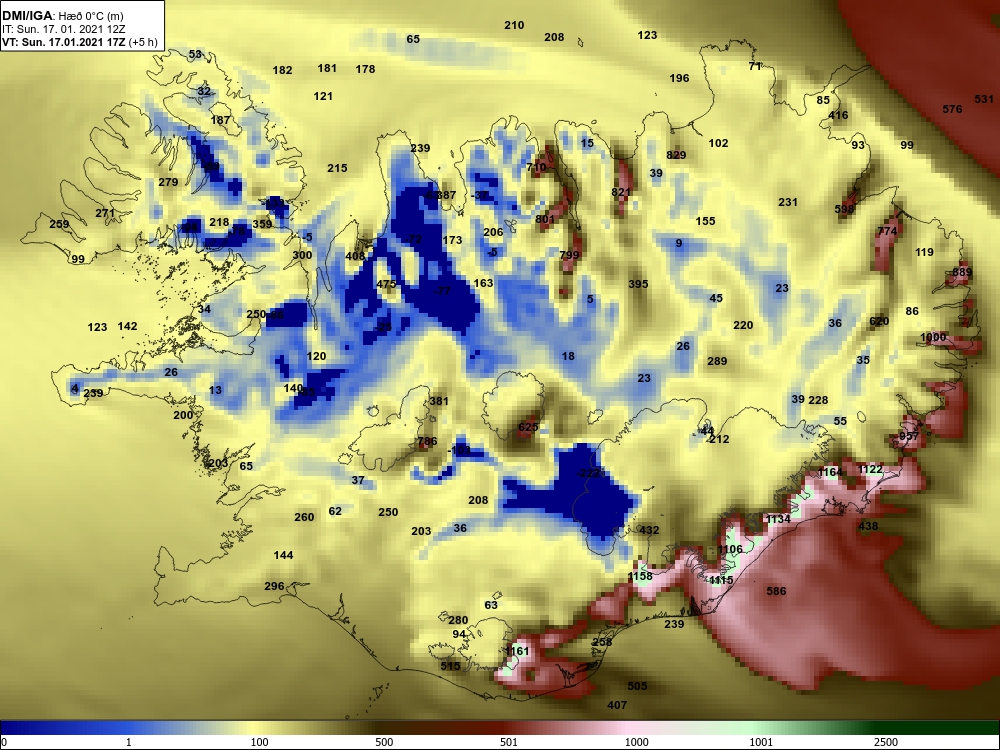Click the map value '231'
The height and width of the screenshot is (750, 1000).
(x=788, y=202)
